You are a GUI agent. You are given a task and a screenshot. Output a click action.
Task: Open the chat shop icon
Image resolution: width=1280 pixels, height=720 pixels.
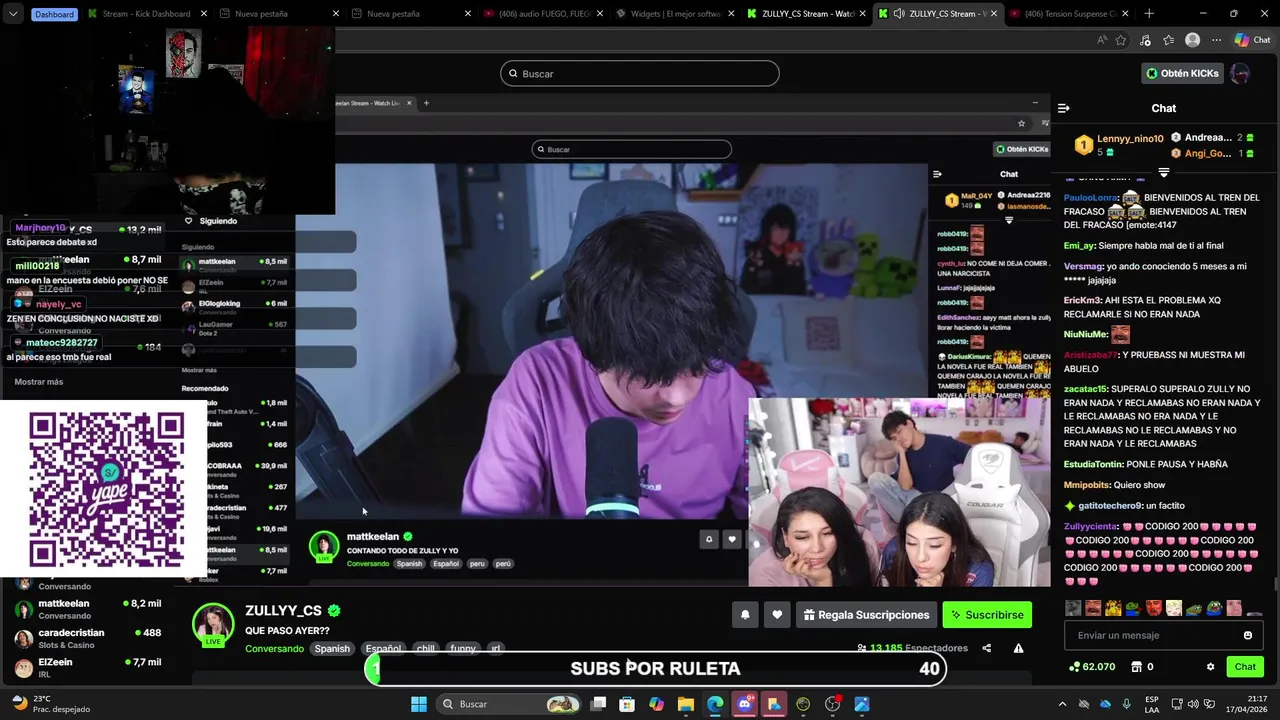click(1136, 667)
